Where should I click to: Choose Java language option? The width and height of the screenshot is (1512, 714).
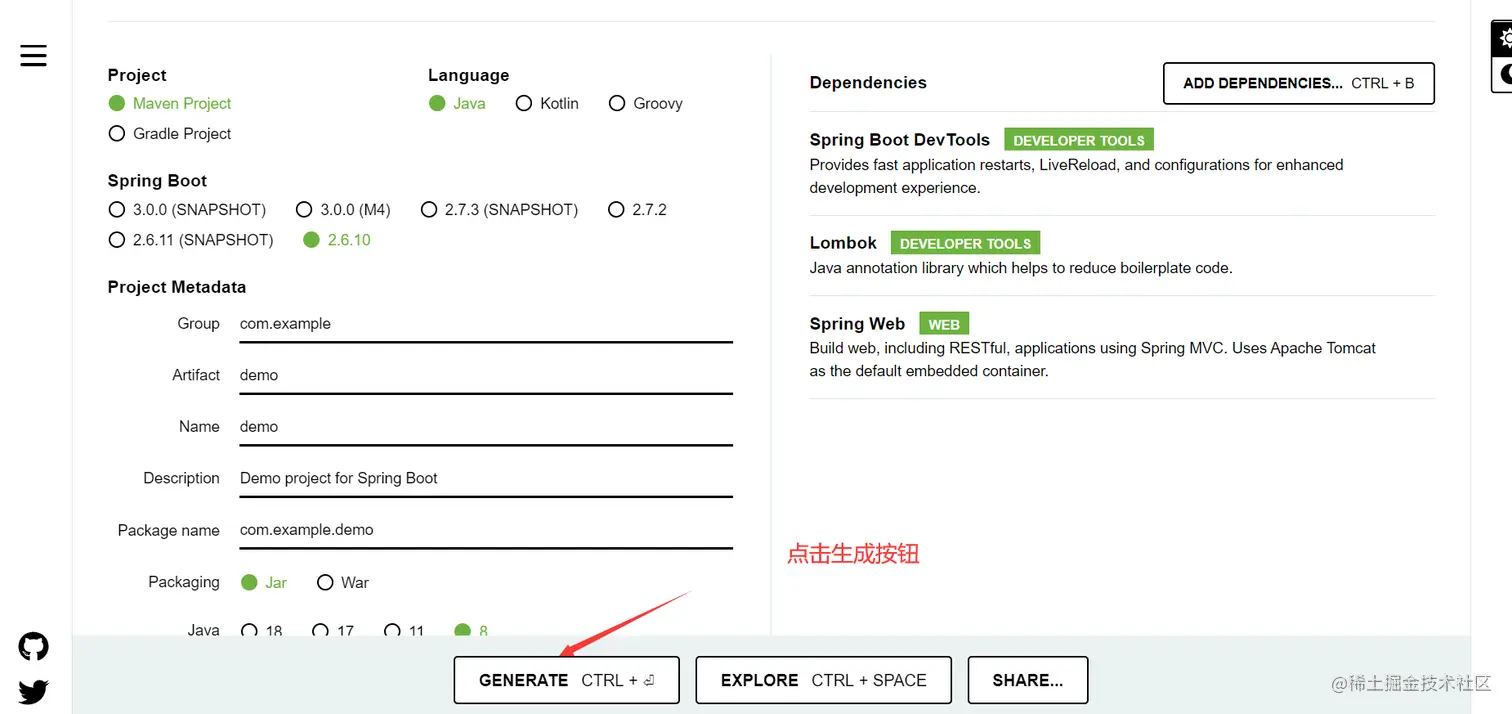coord(457,103)
